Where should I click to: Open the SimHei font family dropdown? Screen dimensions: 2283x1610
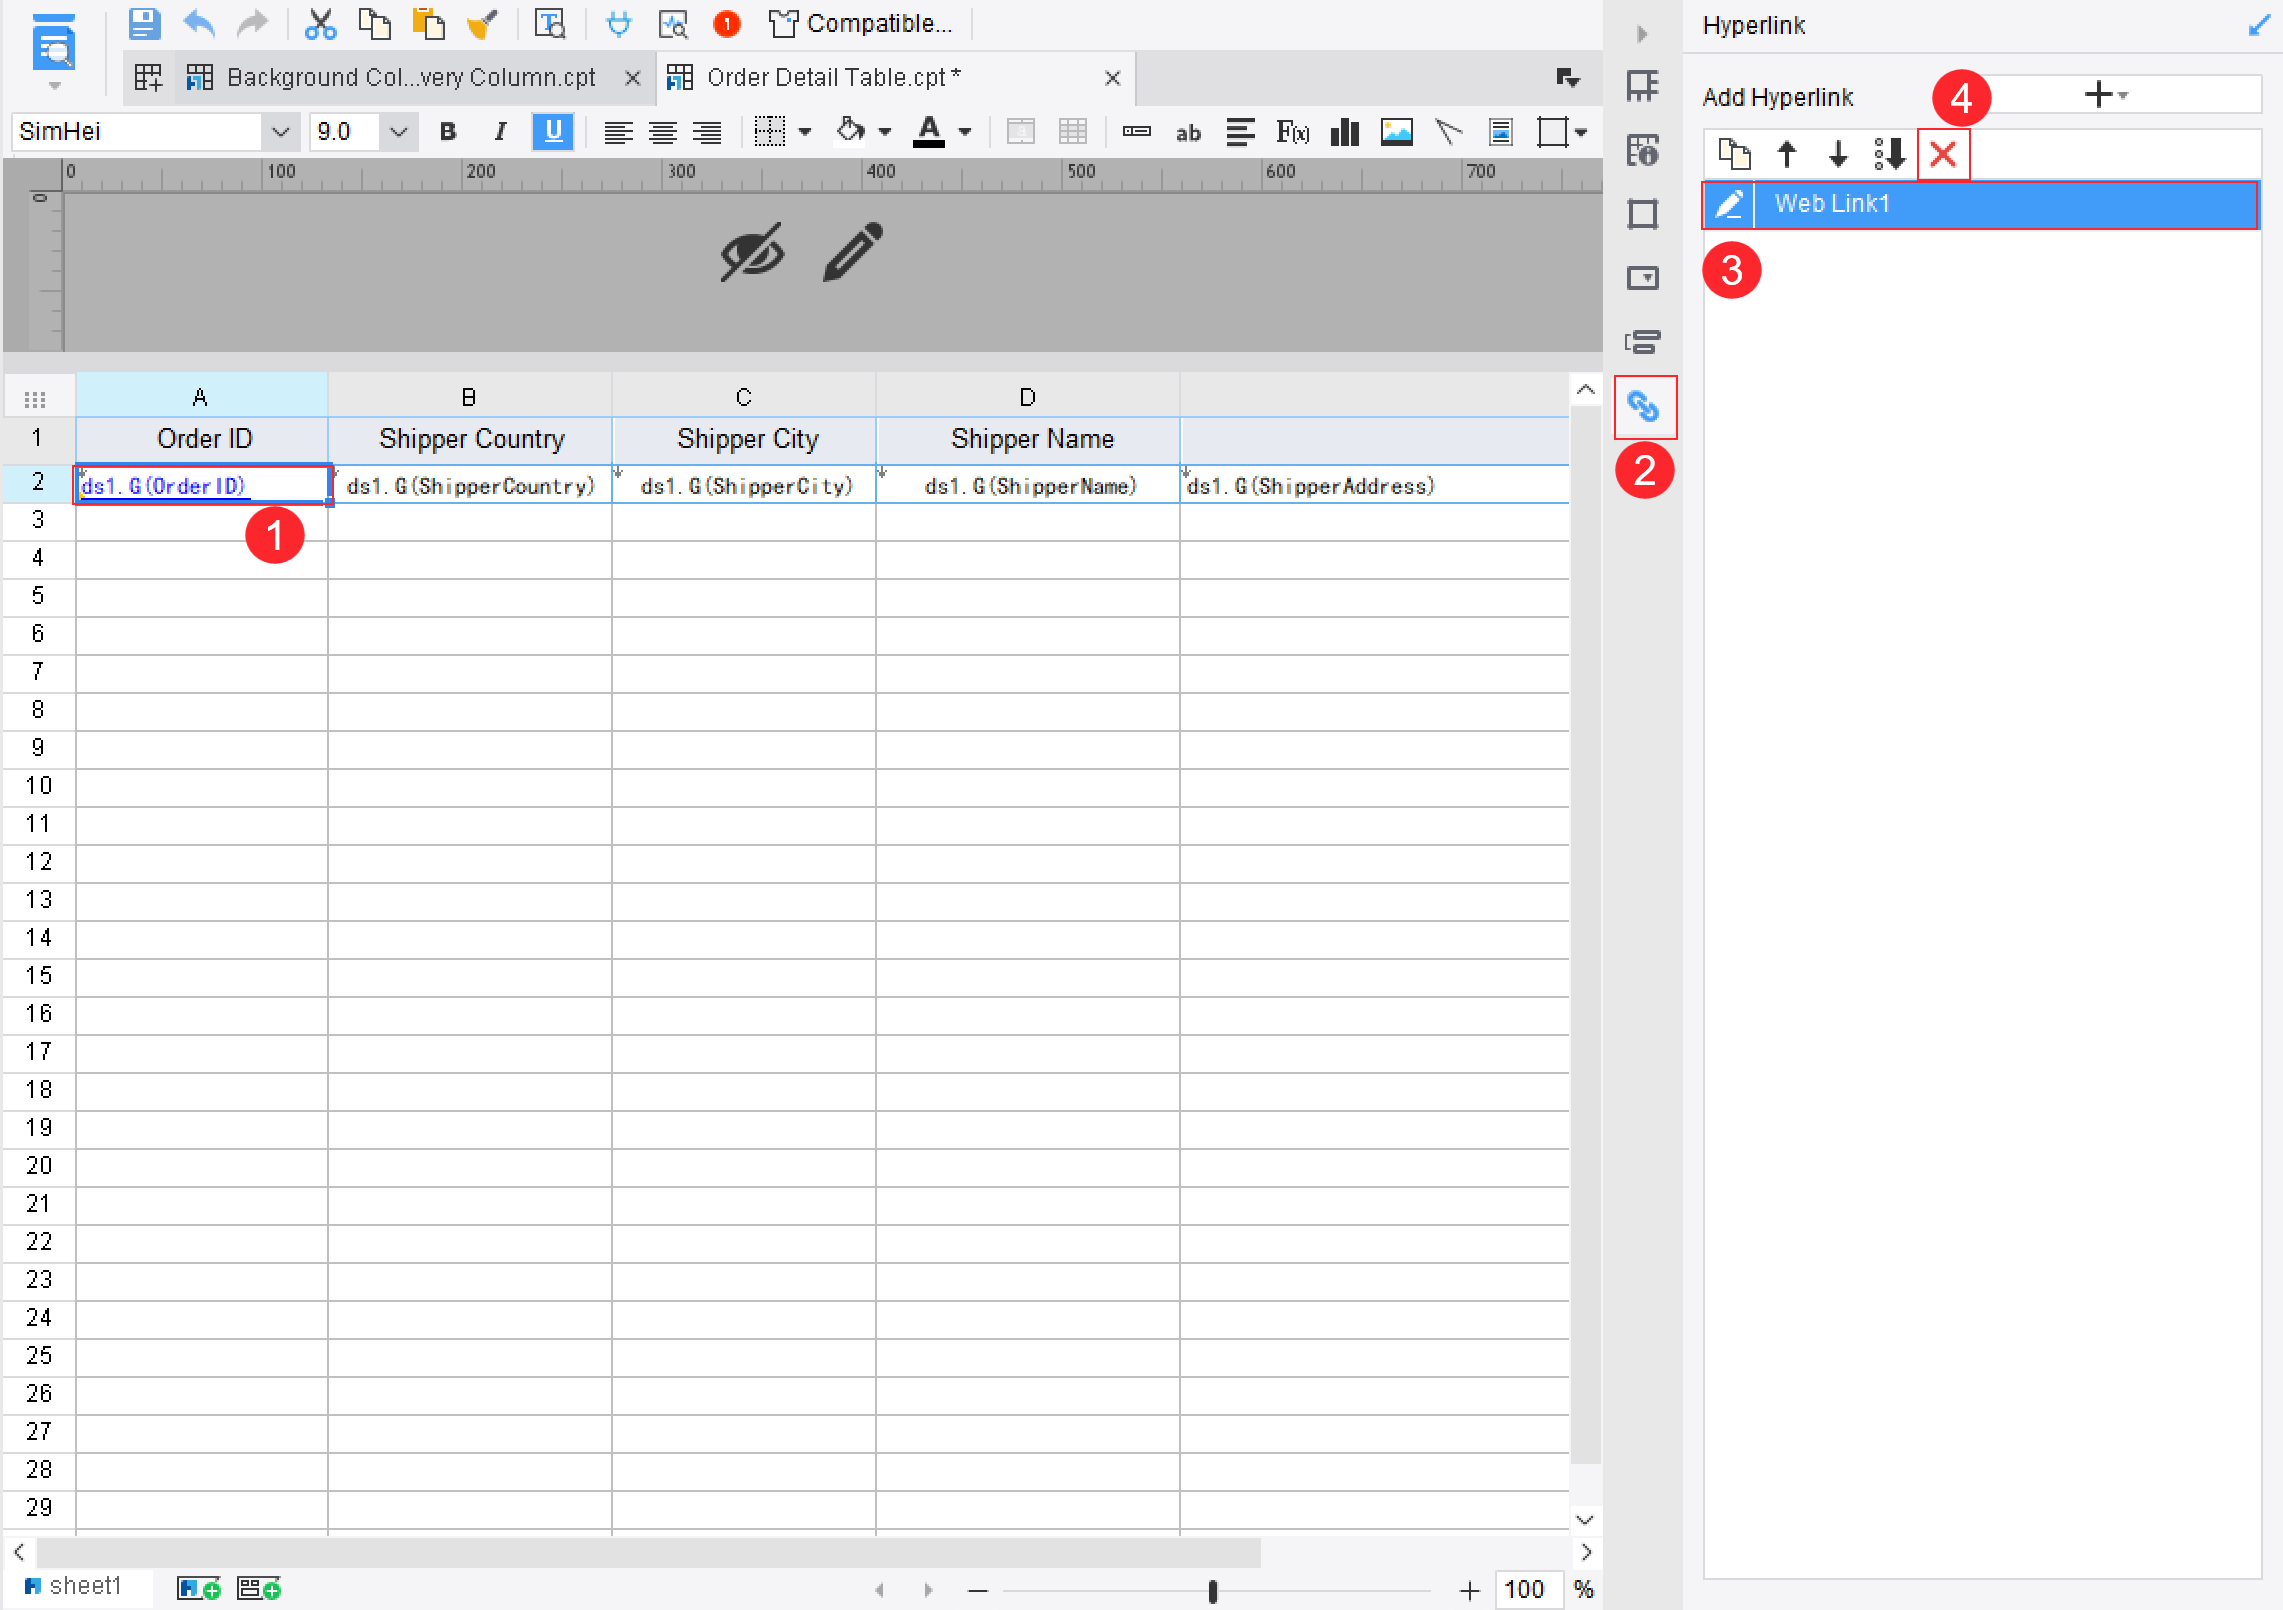pyautogui.click(x=281, y=132)
